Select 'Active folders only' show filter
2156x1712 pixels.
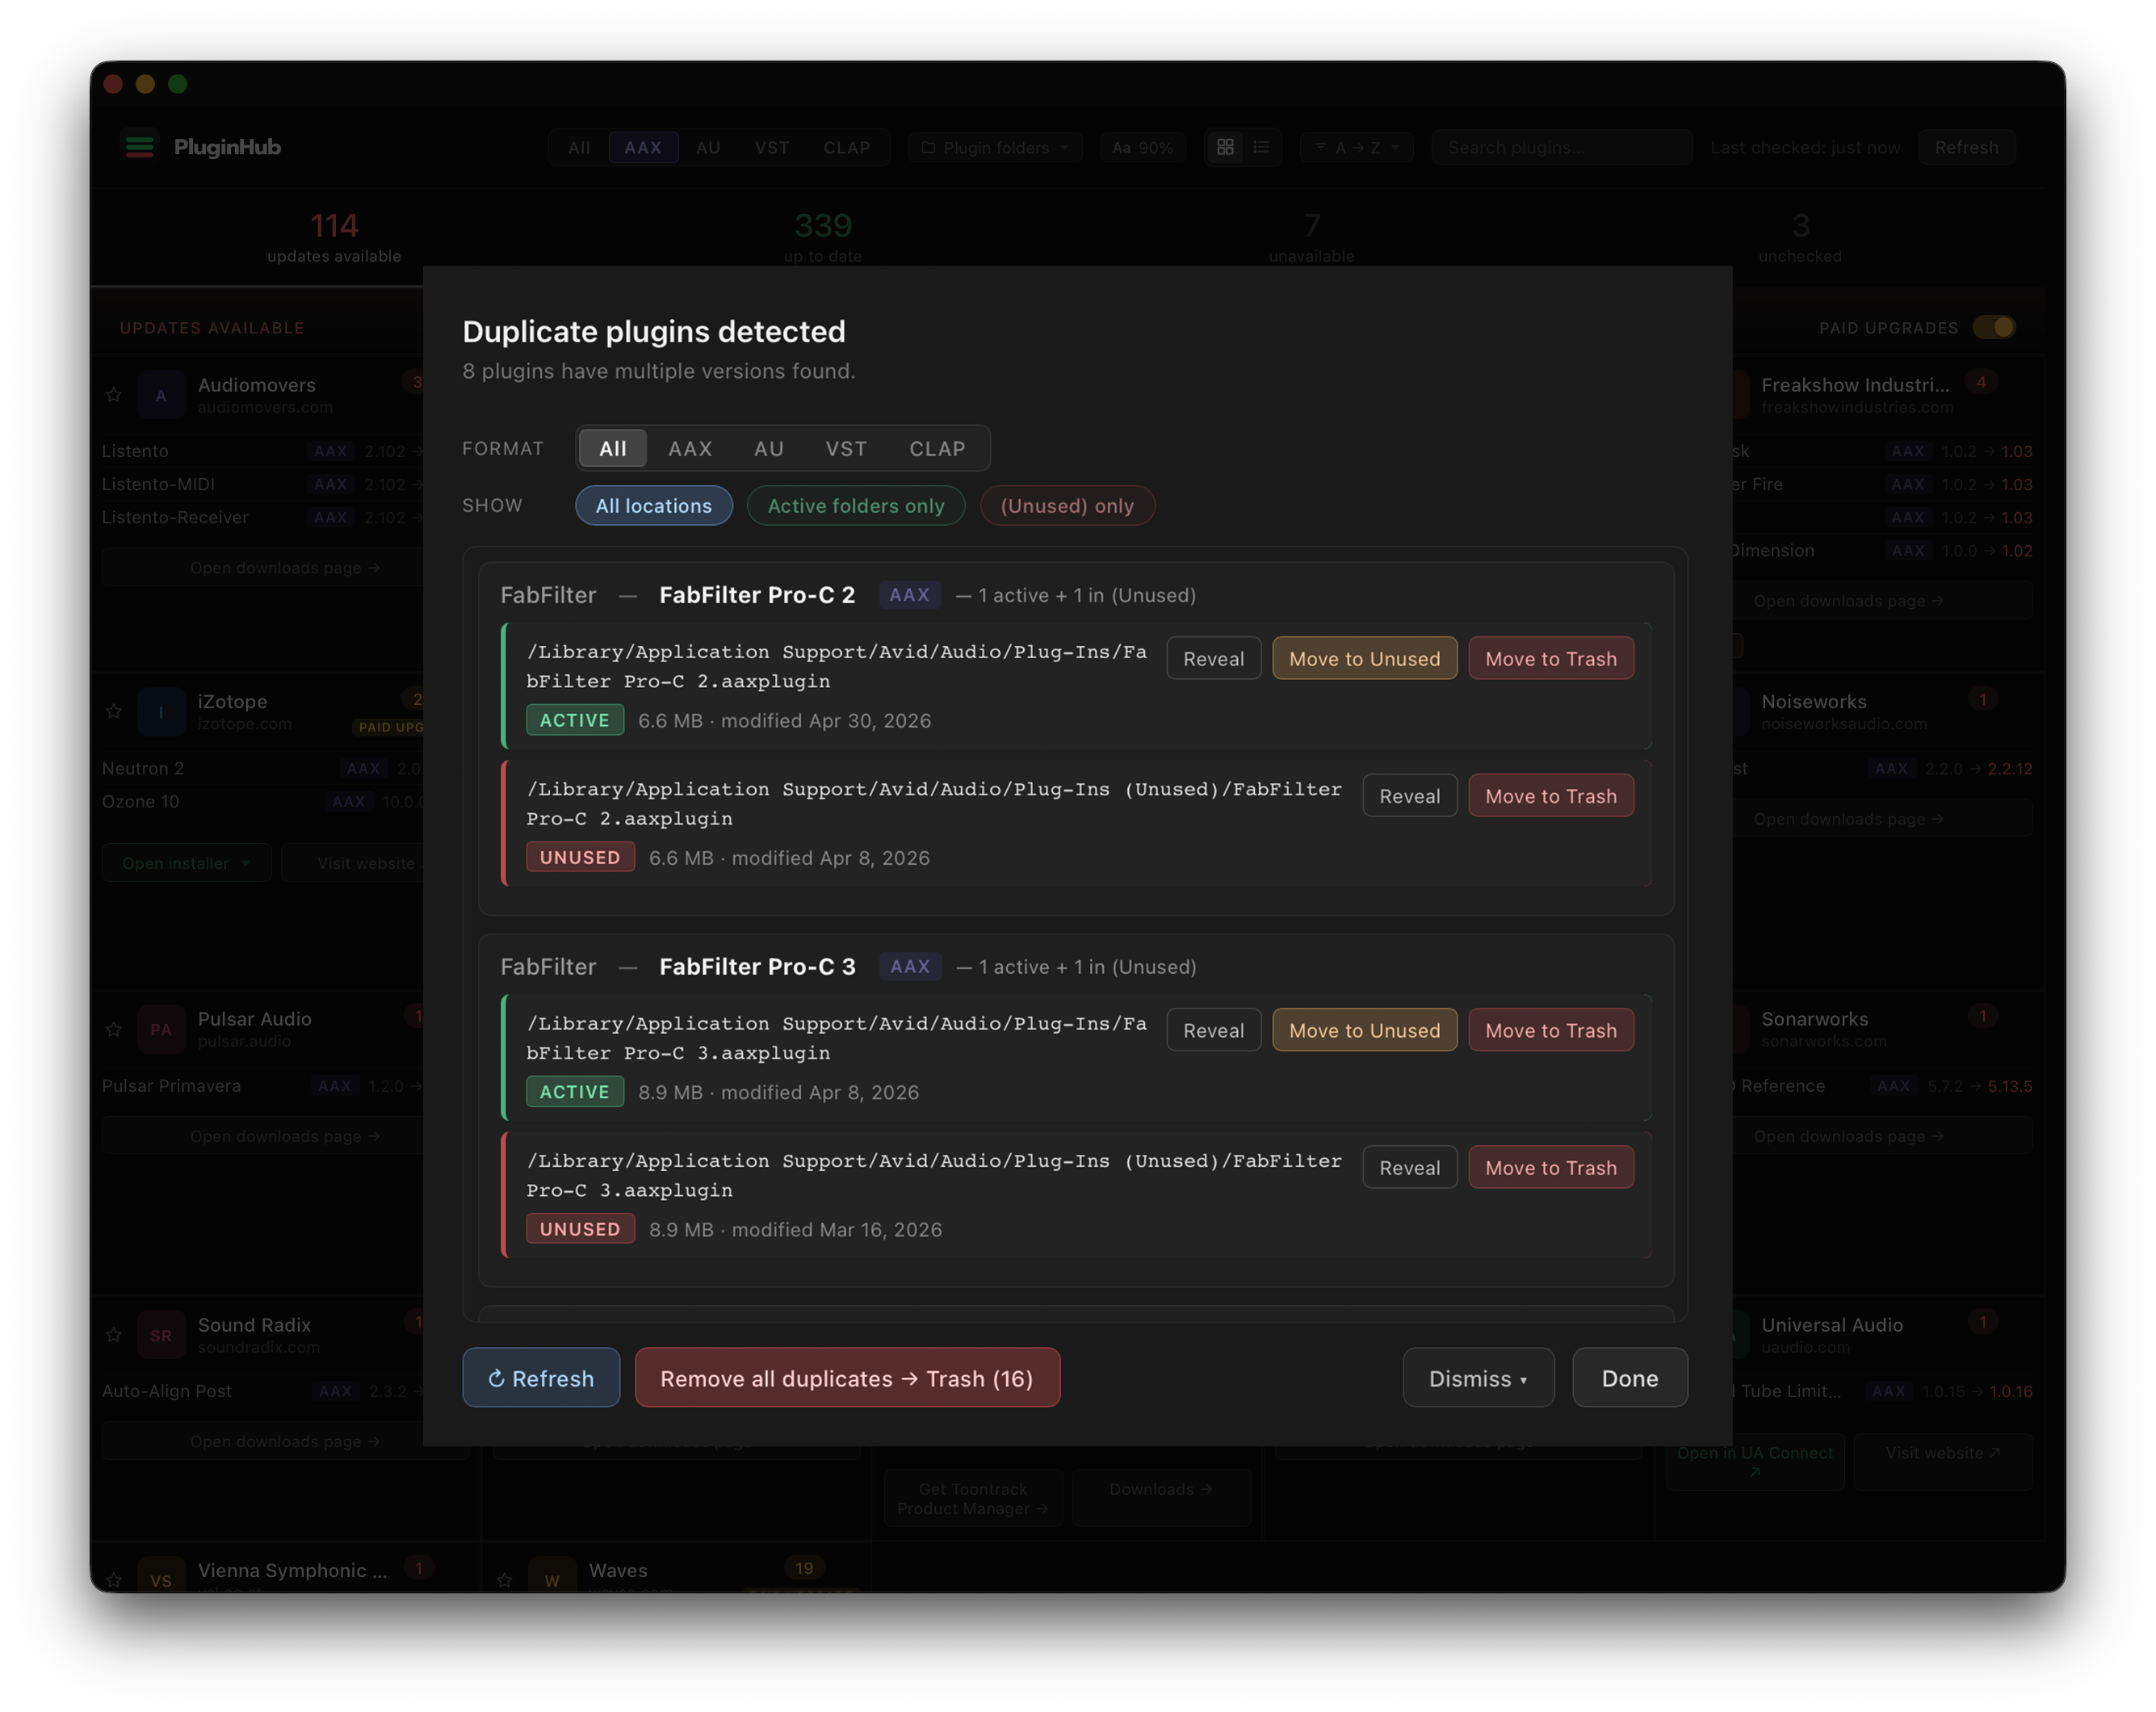pos(856,505)
